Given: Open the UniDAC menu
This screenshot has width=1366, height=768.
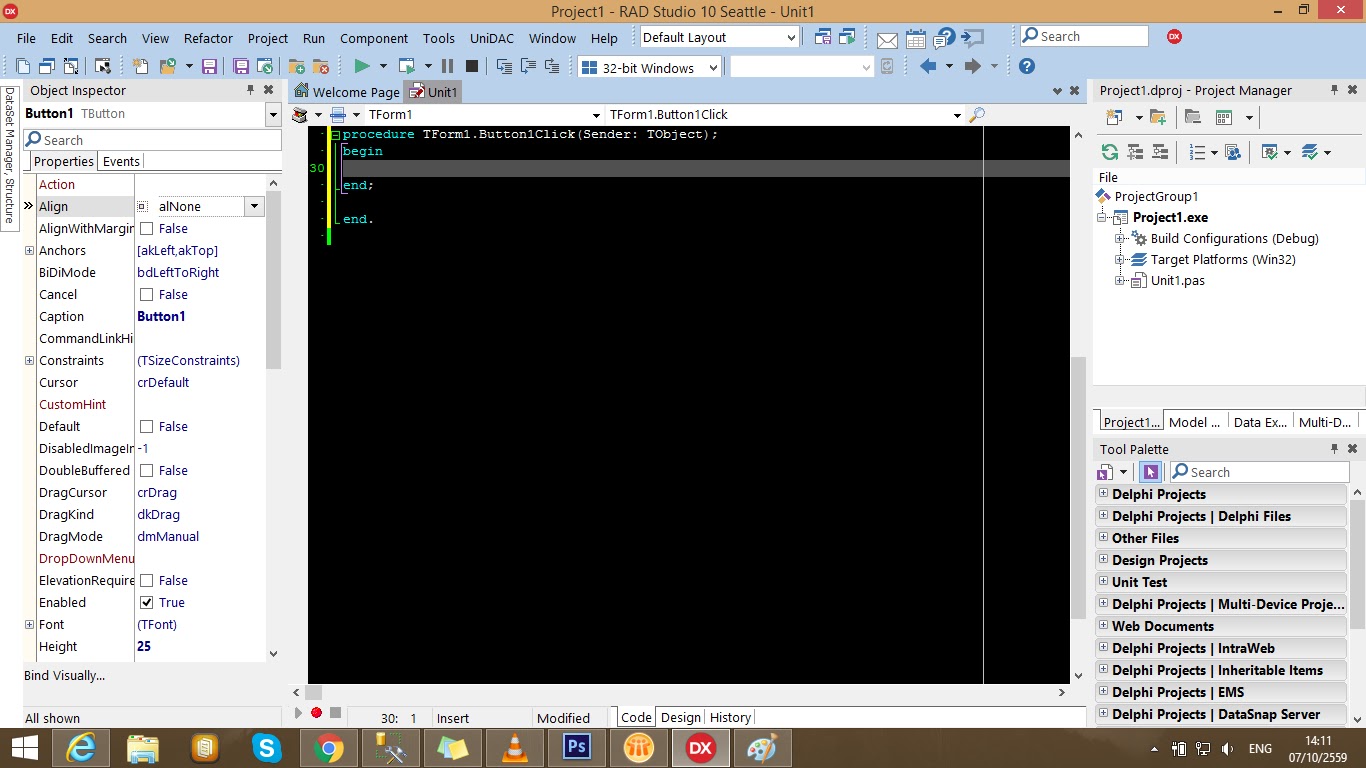Looking at the screenshot, I should (491, 38).
